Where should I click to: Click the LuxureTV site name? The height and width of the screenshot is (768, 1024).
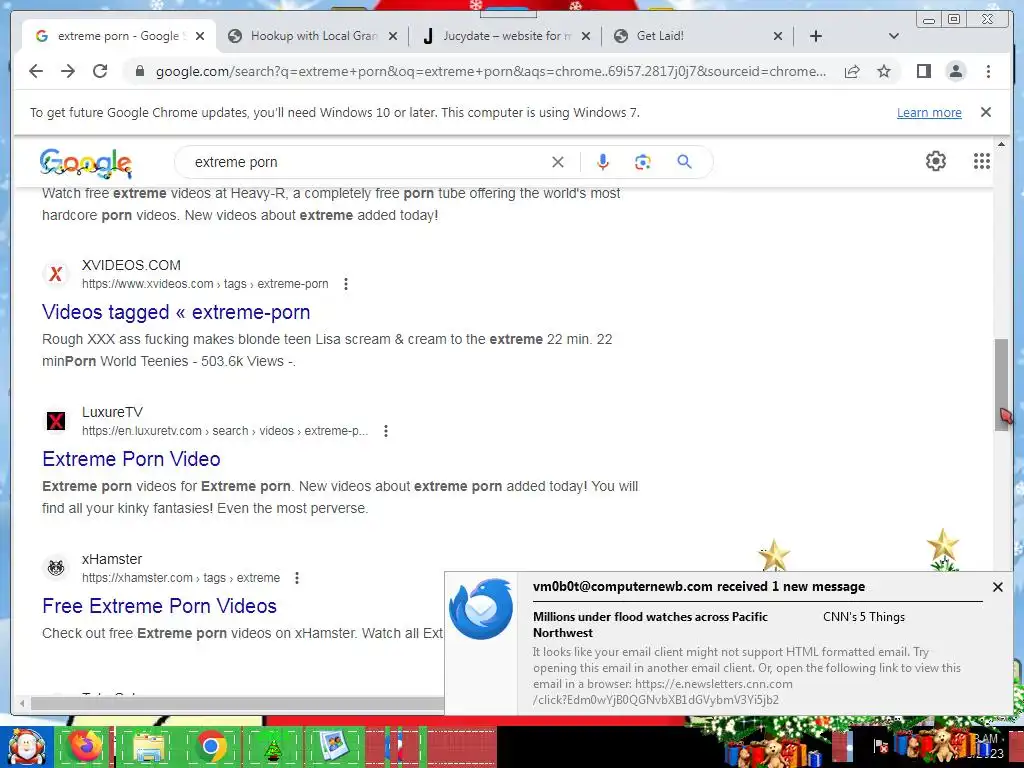pyautogui.click(x=112, y=412)
